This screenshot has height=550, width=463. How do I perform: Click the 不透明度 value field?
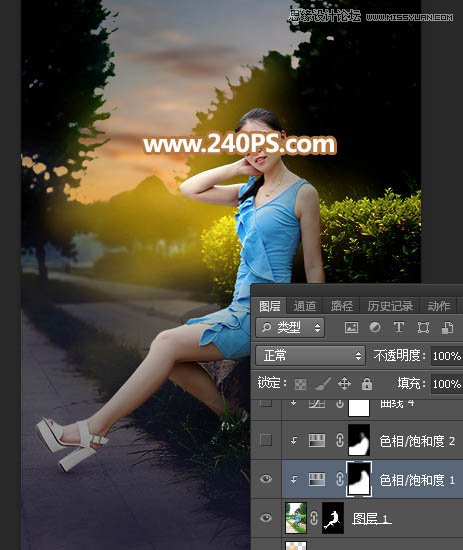(x=447, y=356)
